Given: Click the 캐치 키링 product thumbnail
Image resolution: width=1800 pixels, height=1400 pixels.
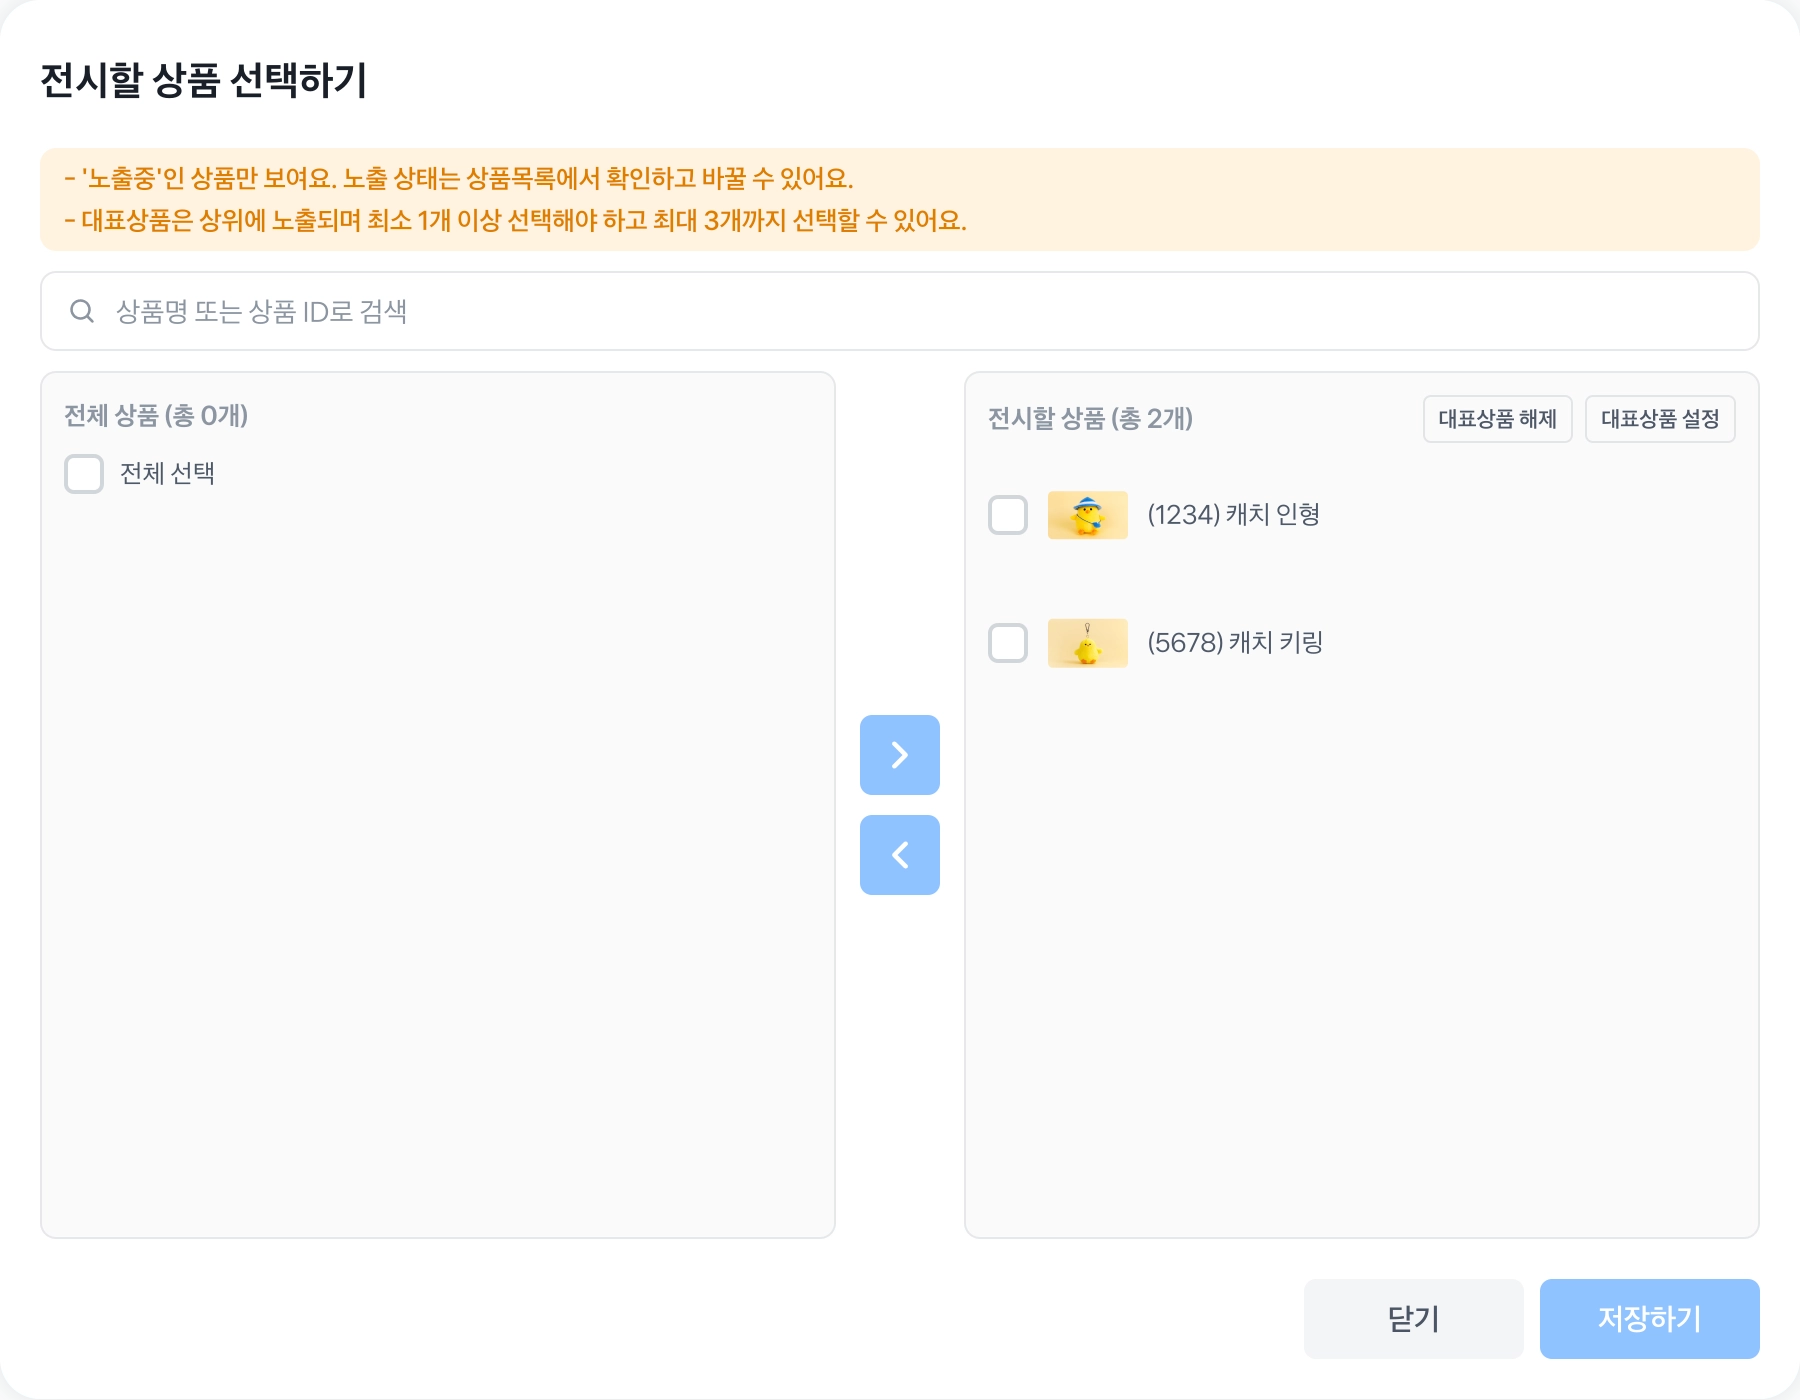Looking at the screenshot, I should (1087, 643).
